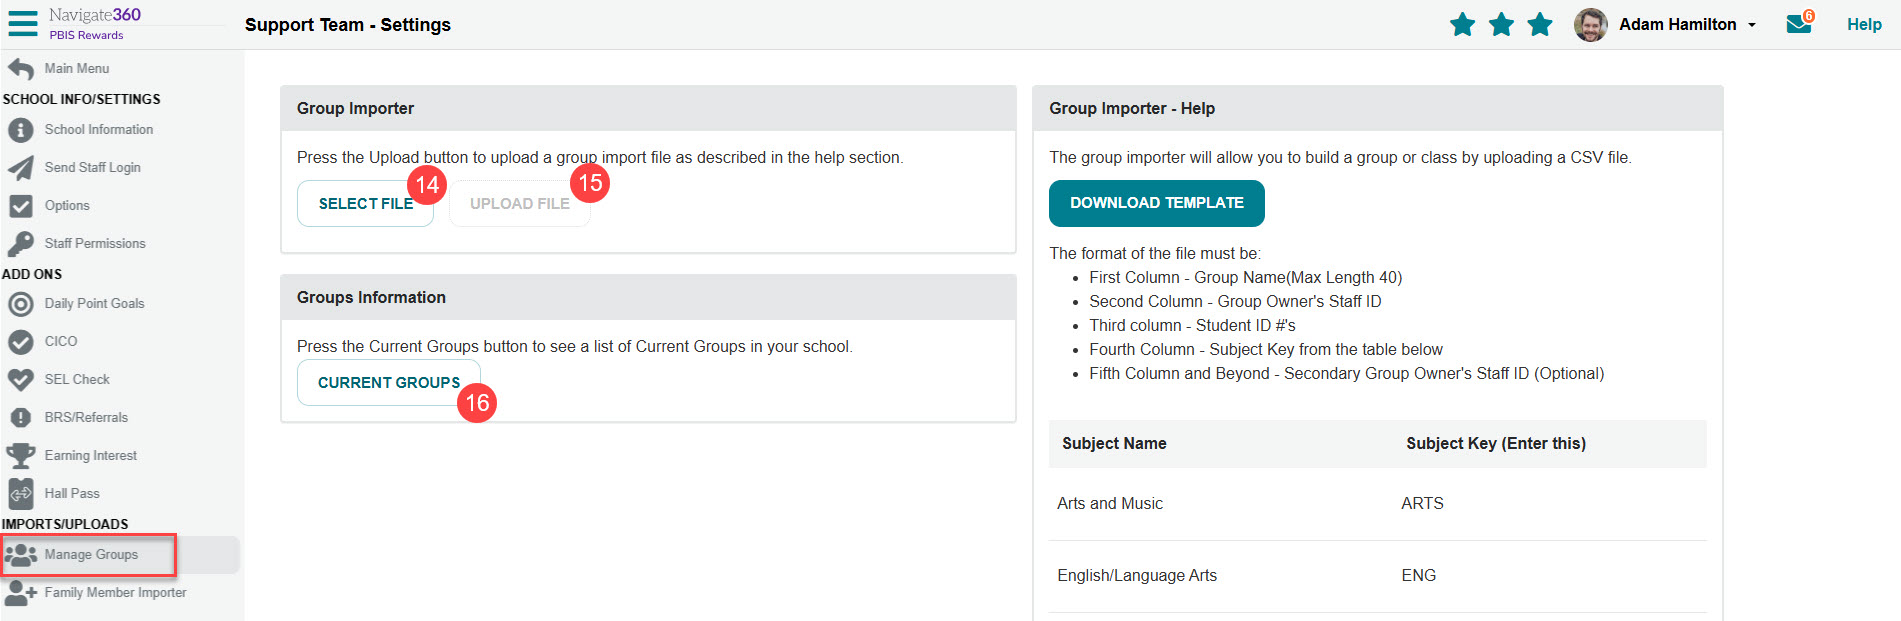This screenshot has height=621, width=1901.
Task: Open Daily Point Goals in sidebar
Action: (94, 304)
